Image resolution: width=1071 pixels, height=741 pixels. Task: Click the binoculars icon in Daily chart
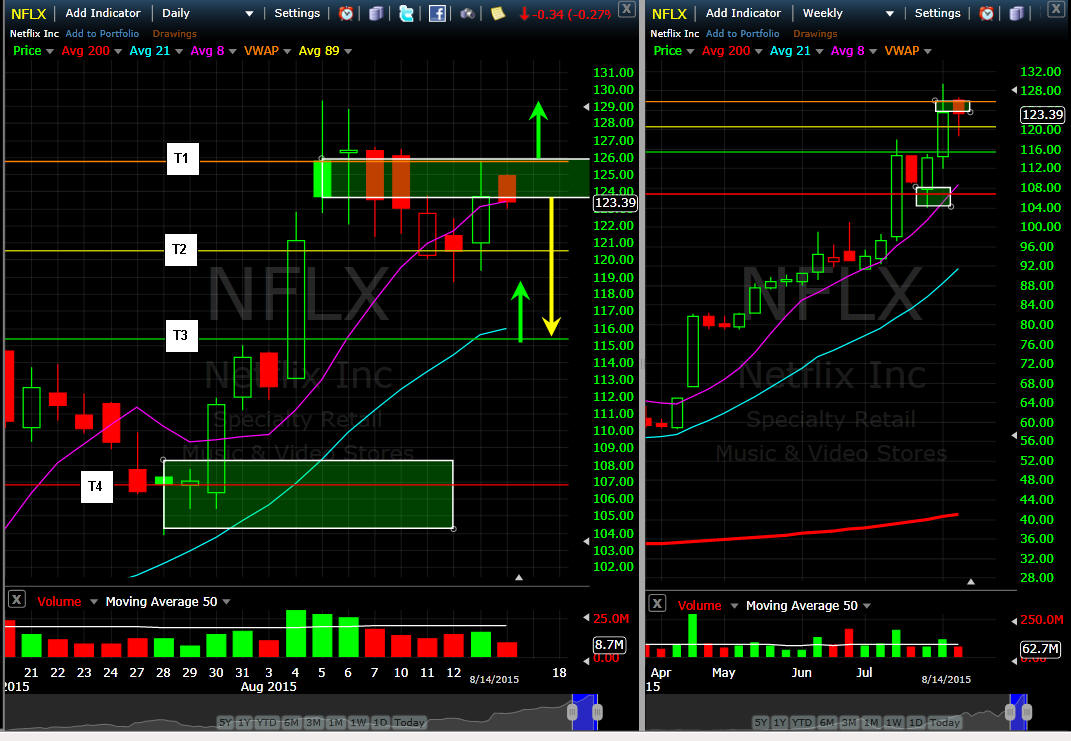(x=467, y=13)
